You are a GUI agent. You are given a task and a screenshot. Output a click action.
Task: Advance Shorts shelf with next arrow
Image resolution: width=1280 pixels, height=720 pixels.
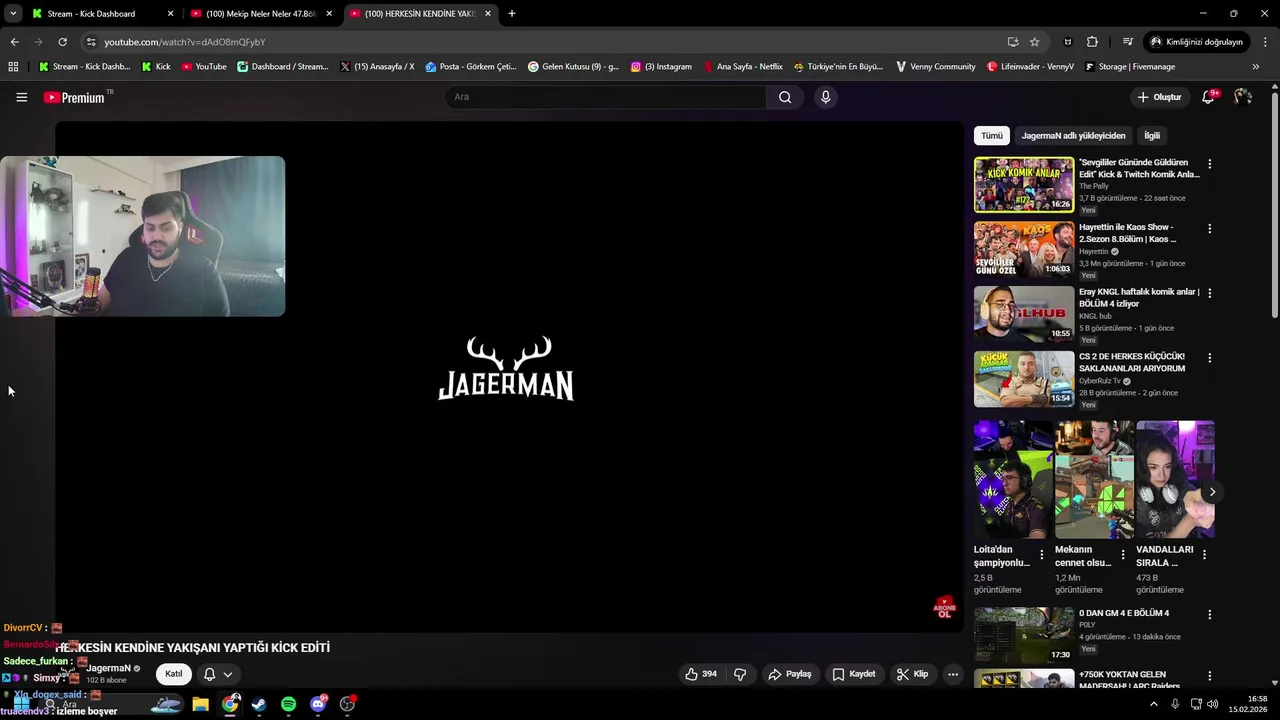pyautogui.click(x=1212, y=492)
